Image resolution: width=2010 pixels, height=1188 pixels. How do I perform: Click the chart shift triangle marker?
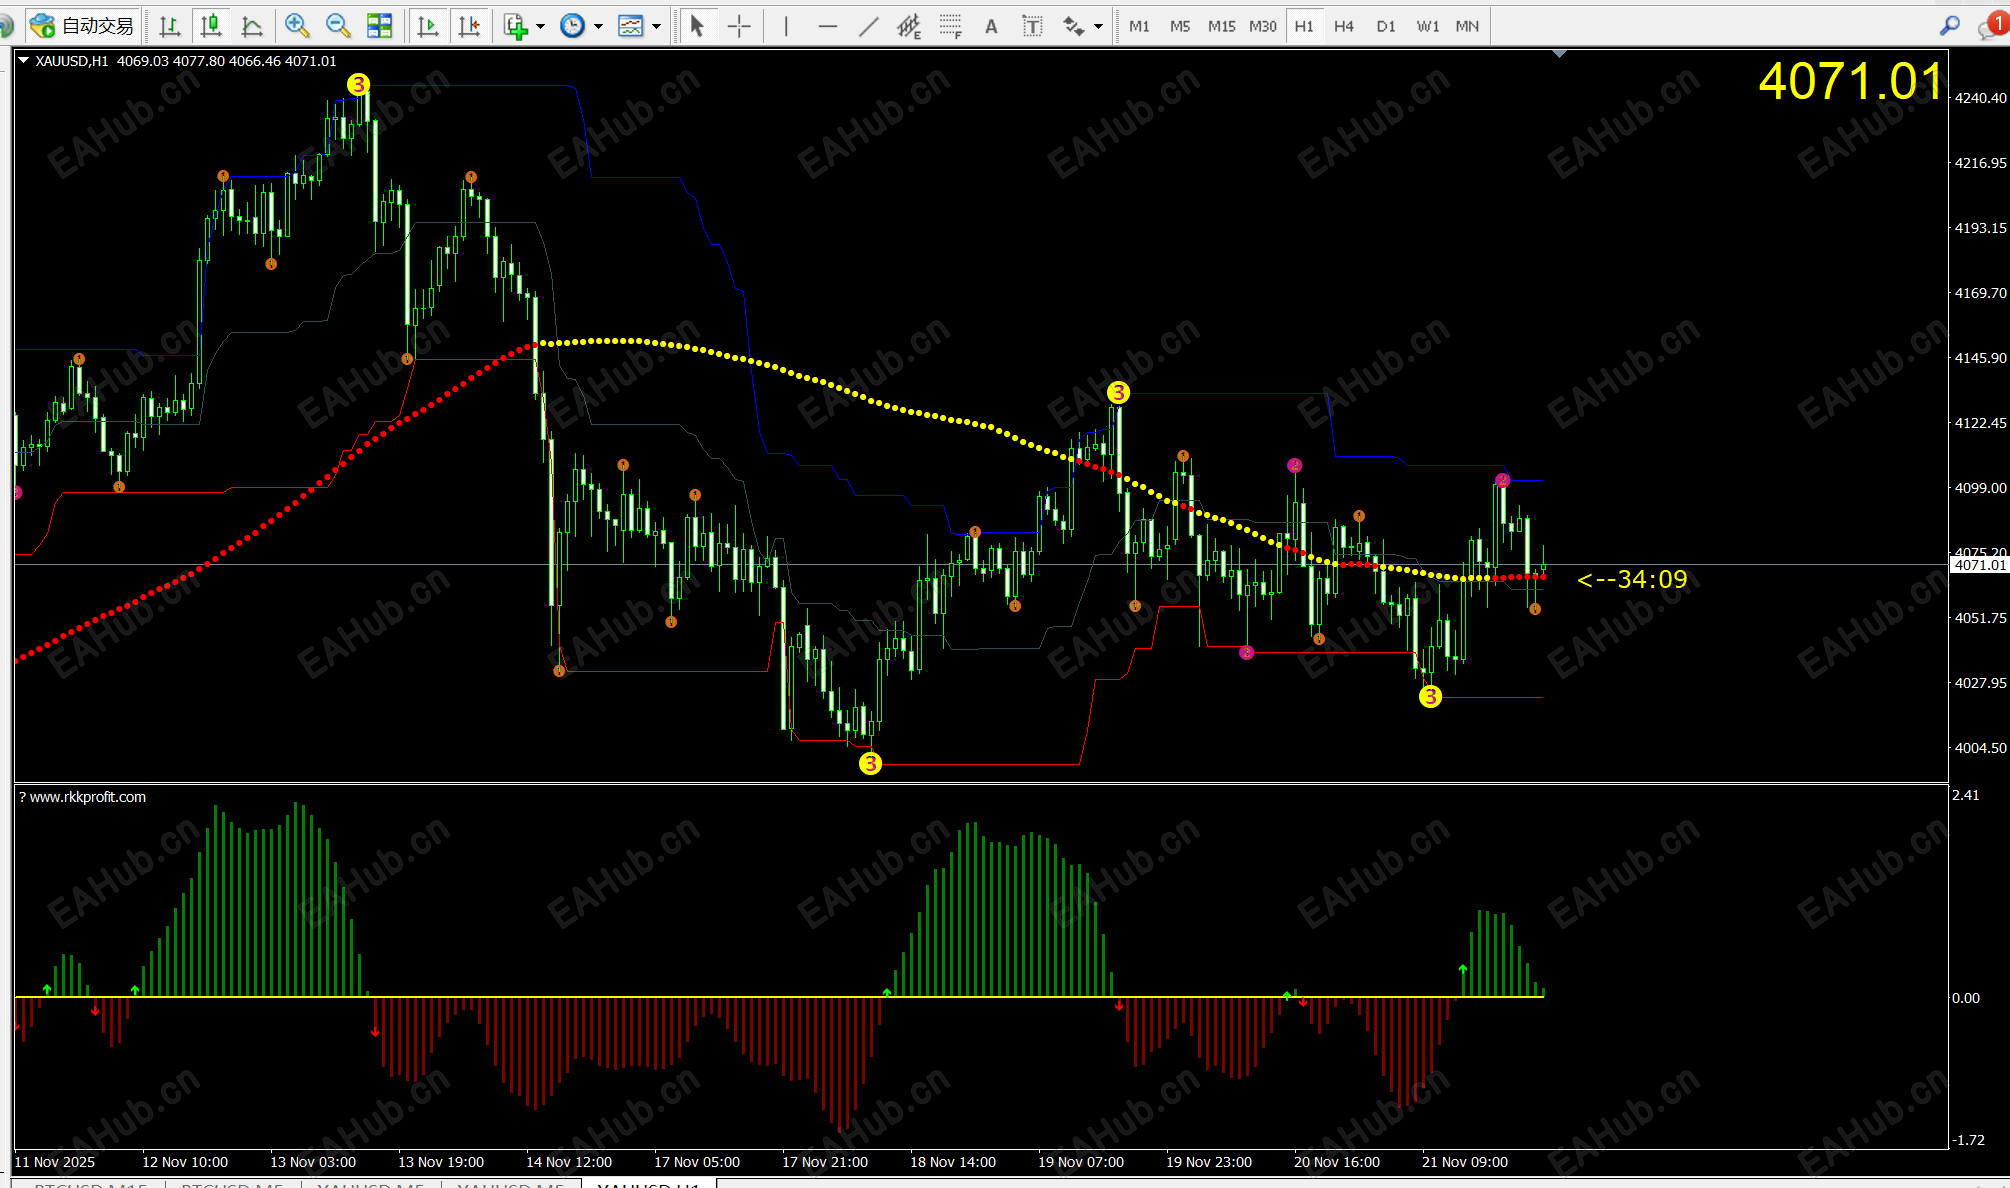click(1559, 54)
